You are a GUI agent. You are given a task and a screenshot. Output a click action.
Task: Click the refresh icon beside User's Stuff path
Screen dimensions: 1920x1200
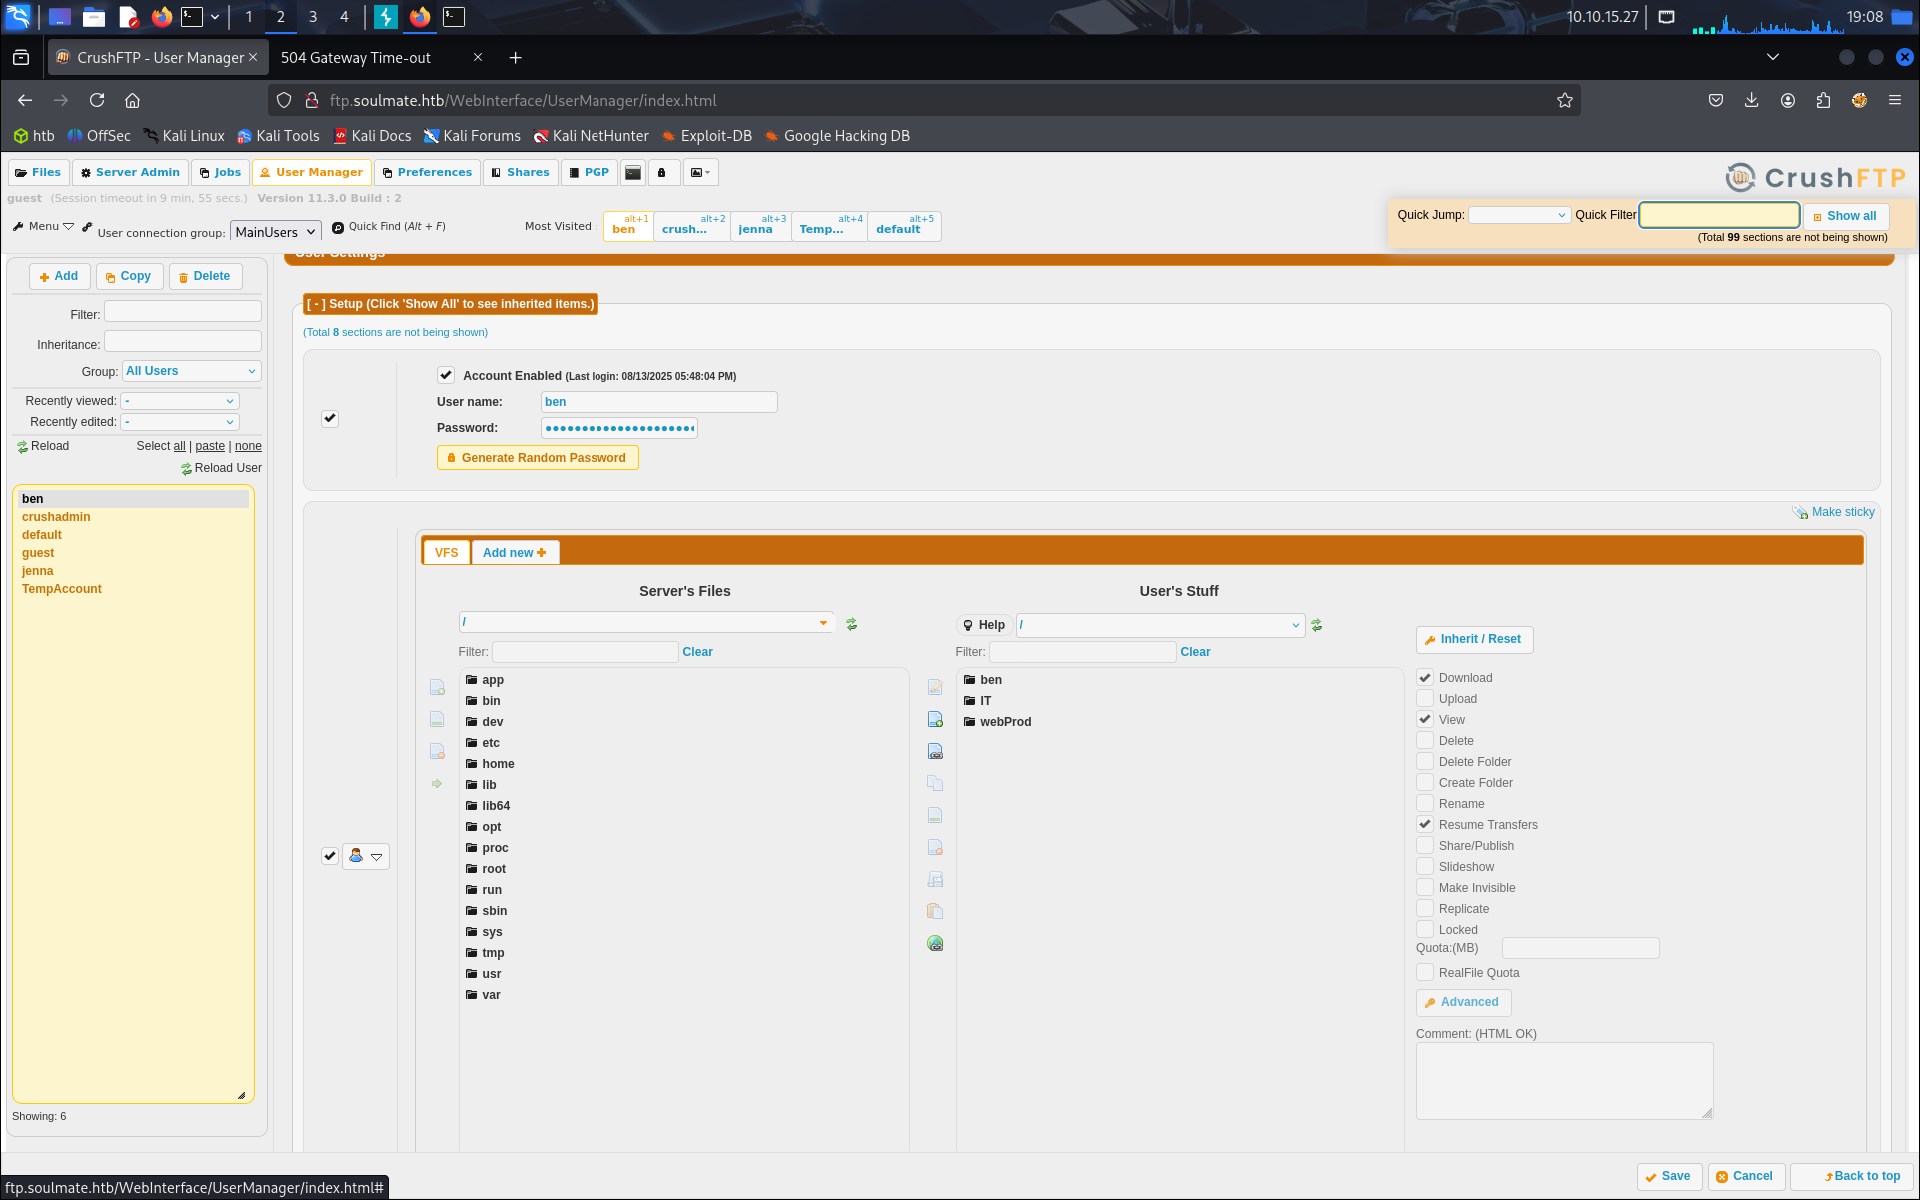[x=1316, y=625]
